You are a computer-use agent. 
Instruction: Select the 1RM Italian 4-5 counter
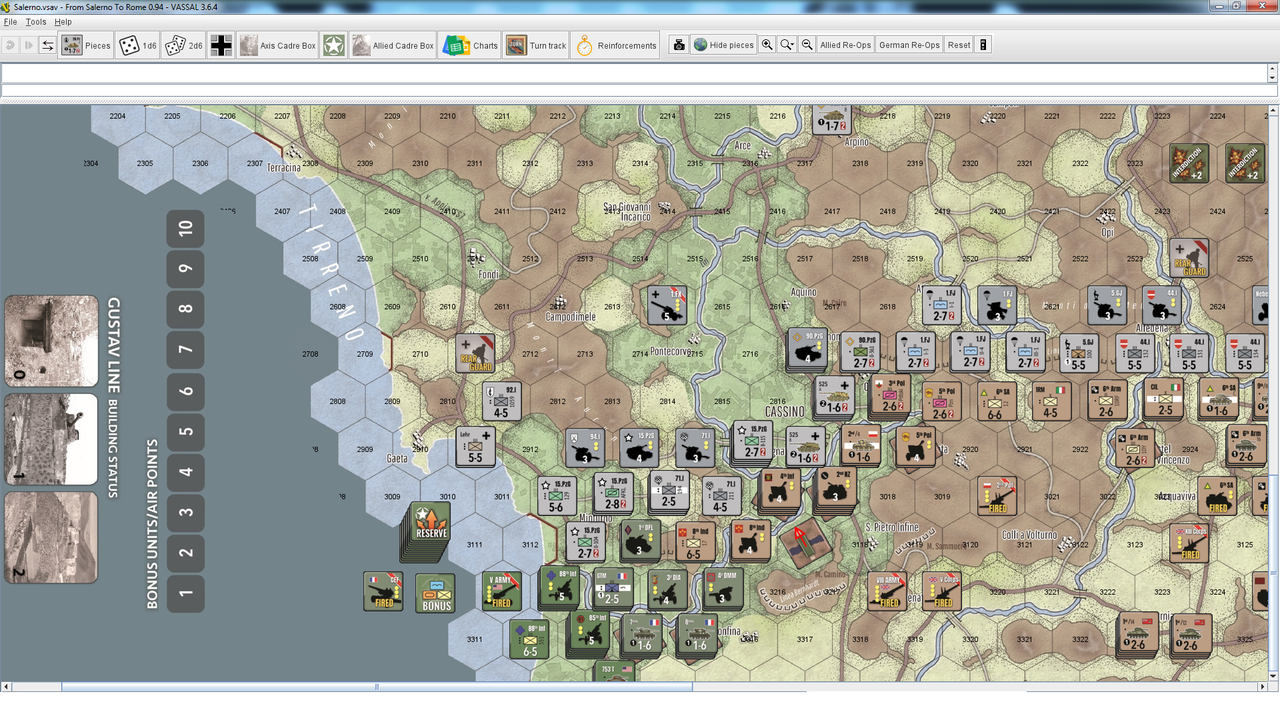pos(1051,401)
